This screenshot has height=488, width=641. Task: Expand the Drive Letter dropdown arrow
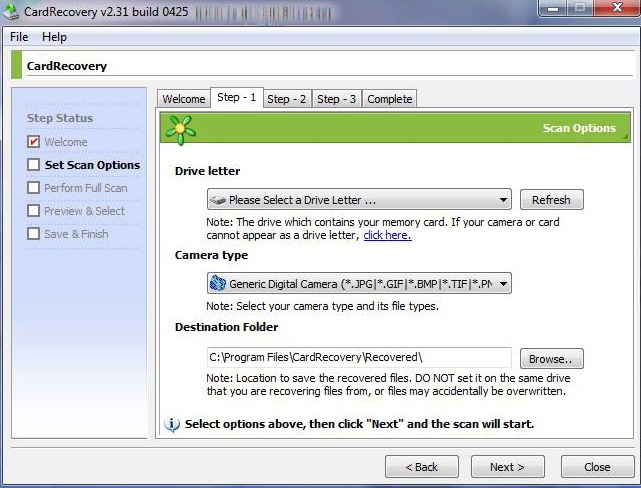tap(503, 200)
